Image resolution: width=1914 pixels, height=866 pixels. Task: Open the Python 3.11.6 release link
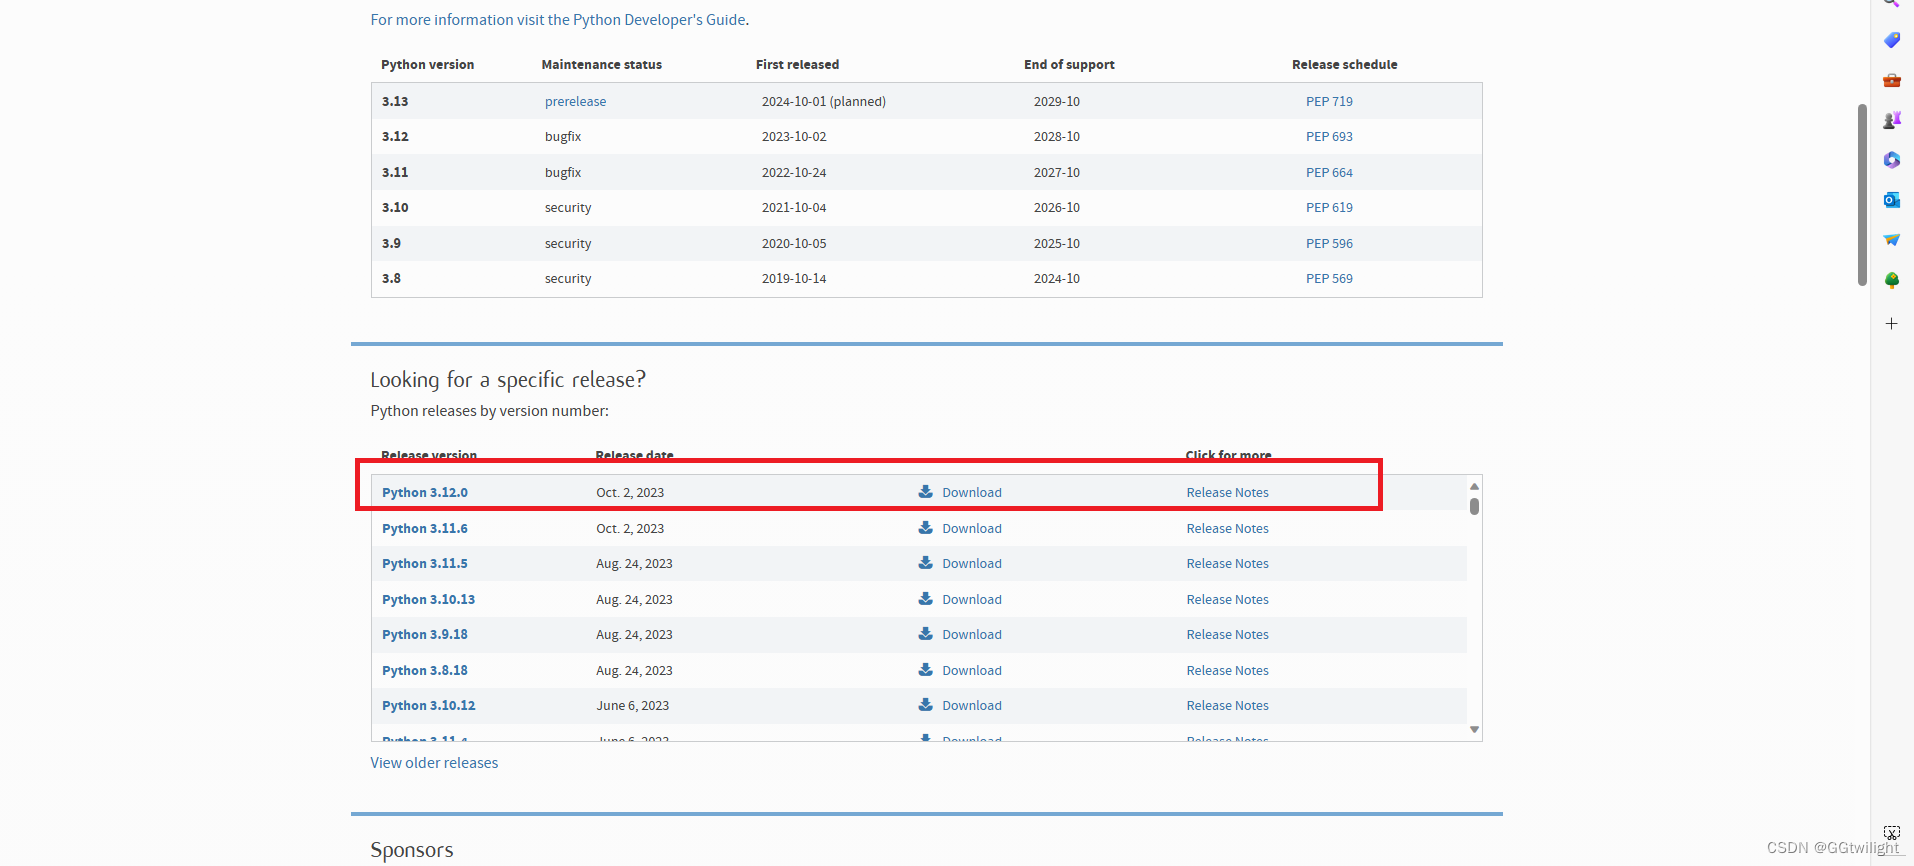click(x=425, y=529)
